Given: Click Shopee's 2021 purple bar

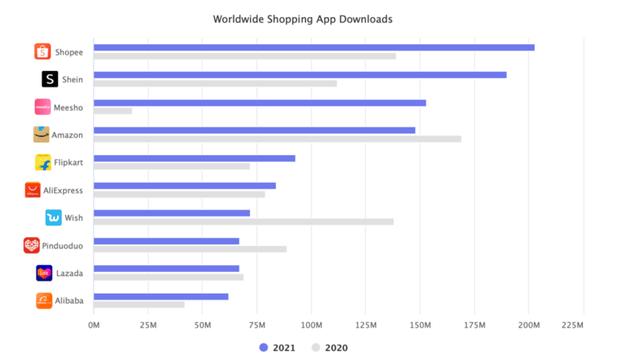Looking at the screenshot, I should point(314,48).
